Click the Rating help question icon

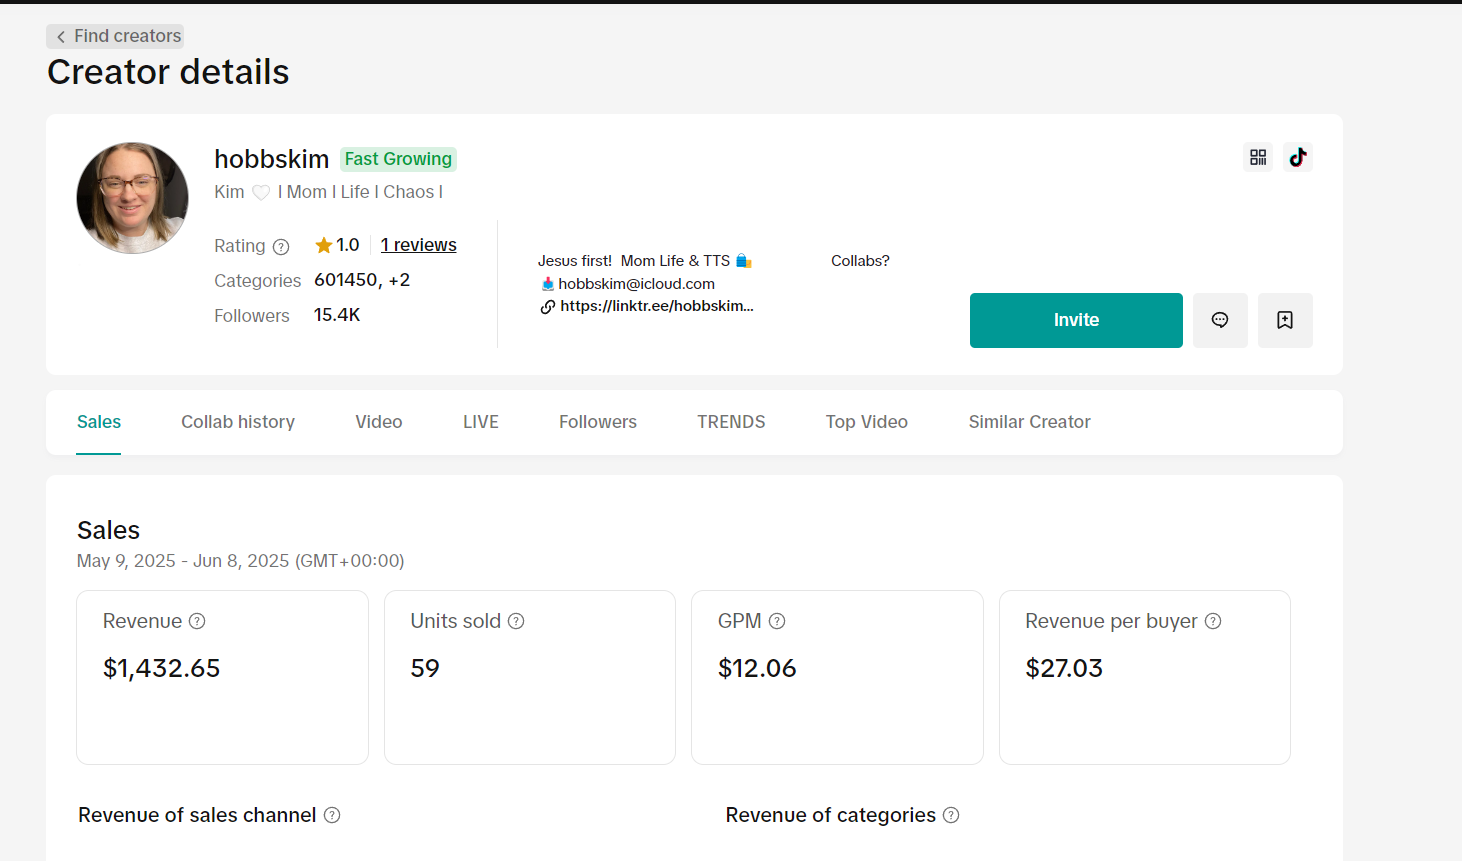(x=281, y=247)
